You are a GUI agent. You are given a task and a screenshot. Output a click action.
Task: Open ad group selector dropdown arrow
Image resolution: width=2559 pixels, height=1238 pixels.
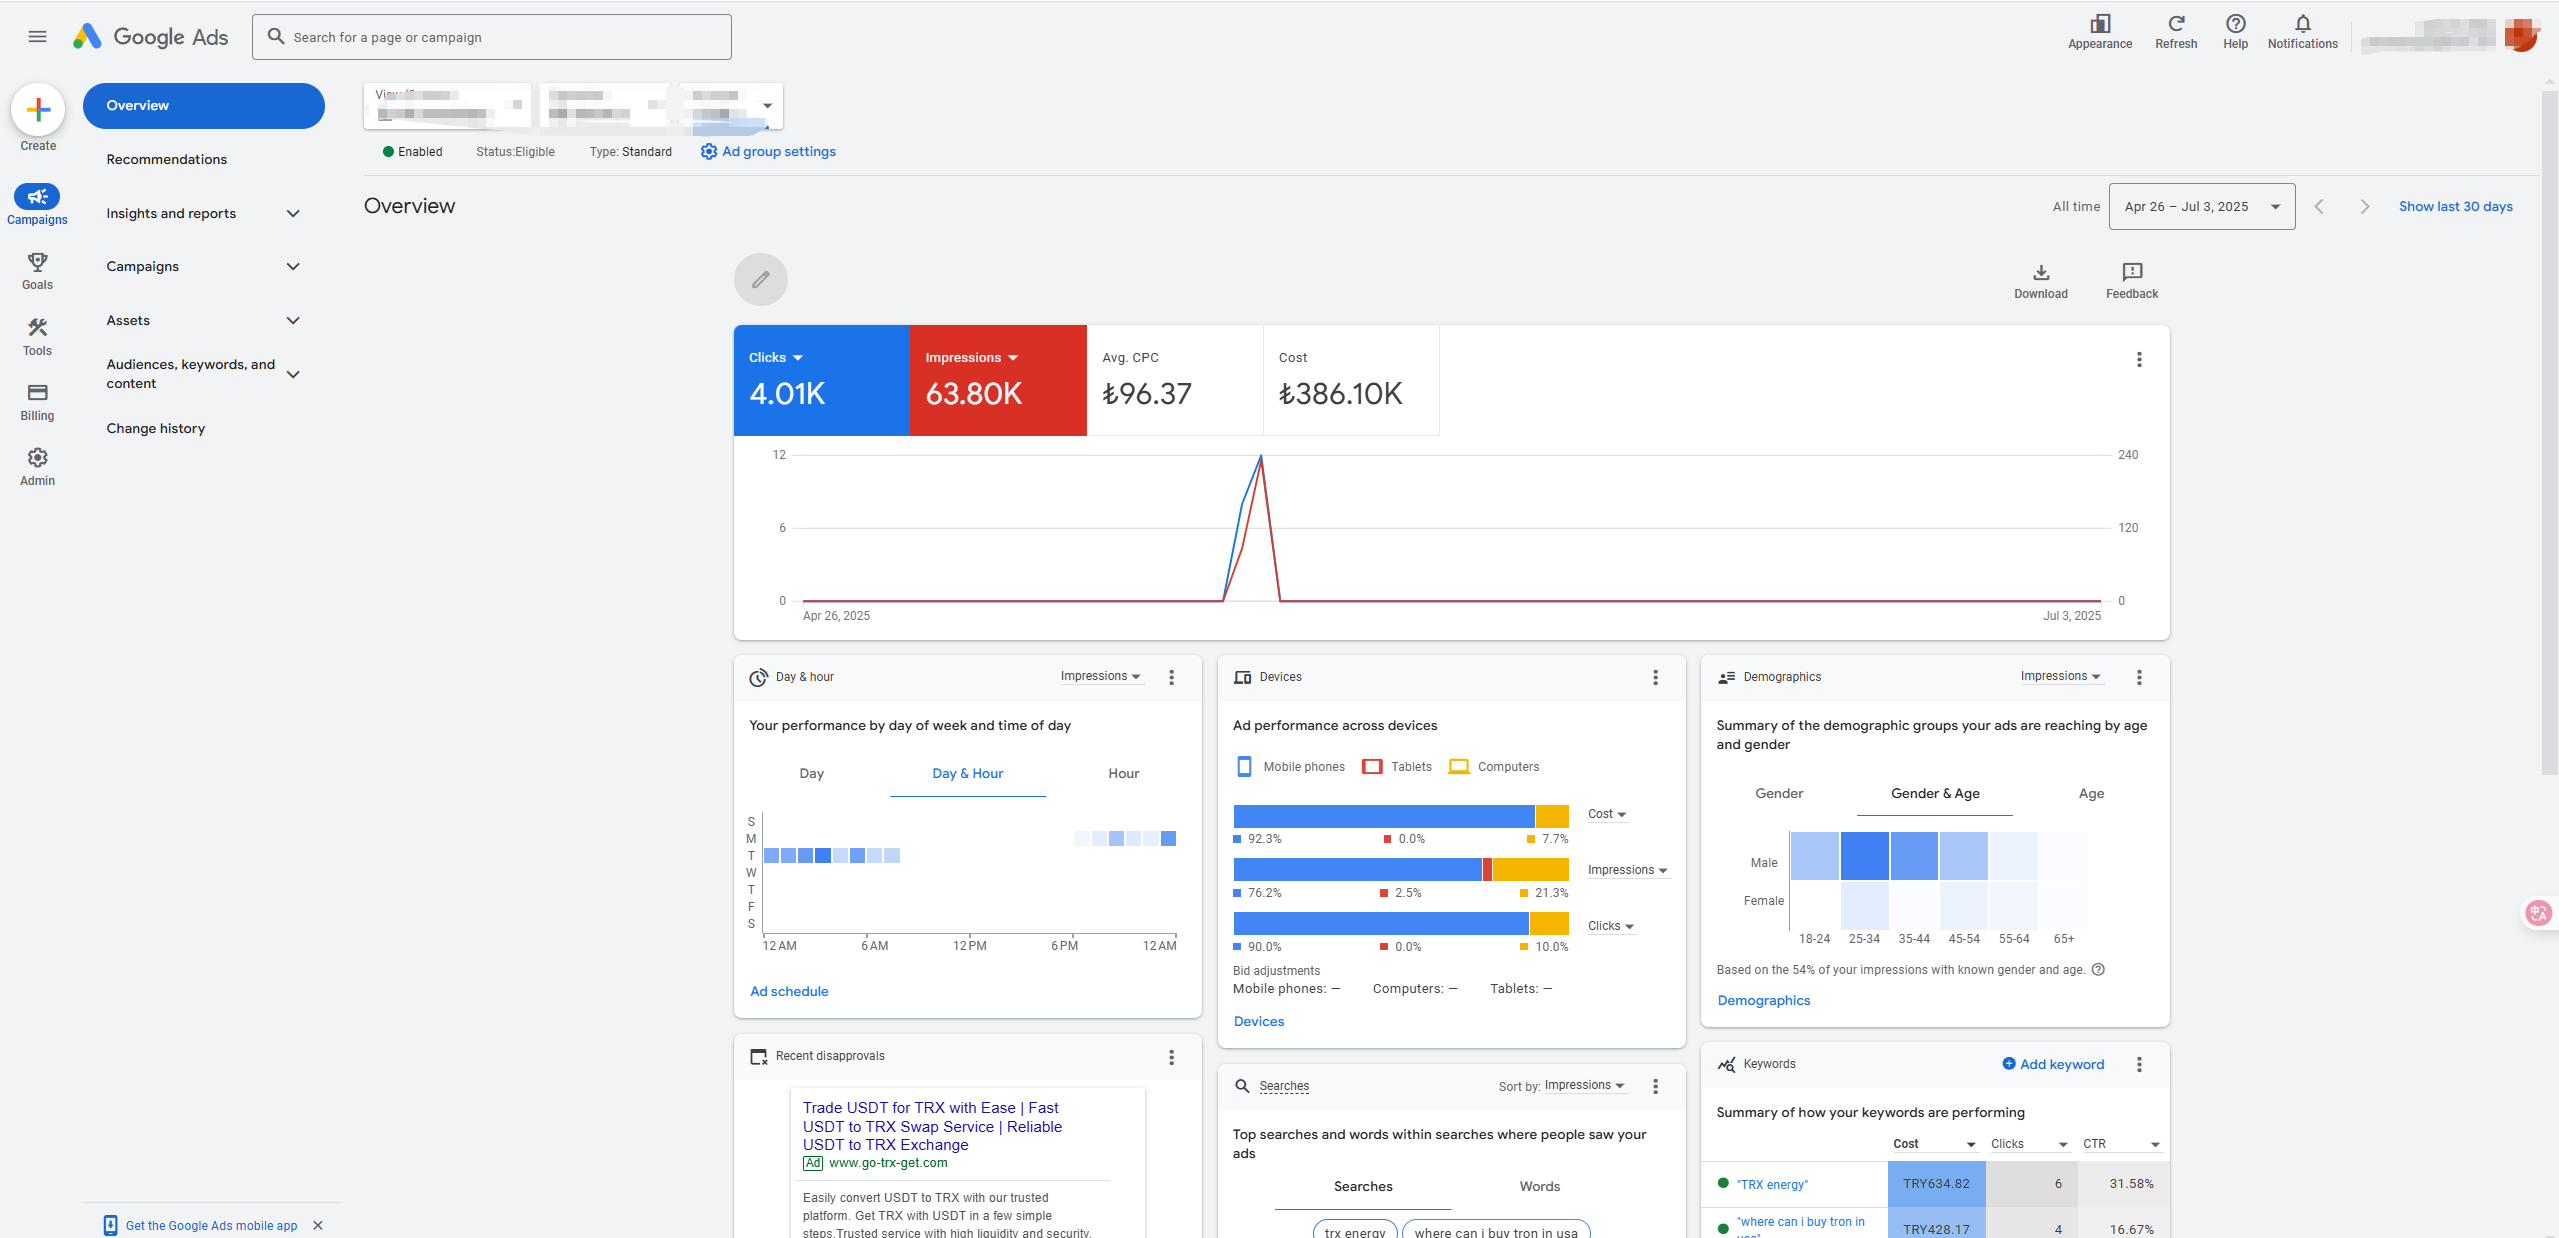click(767, 105)
